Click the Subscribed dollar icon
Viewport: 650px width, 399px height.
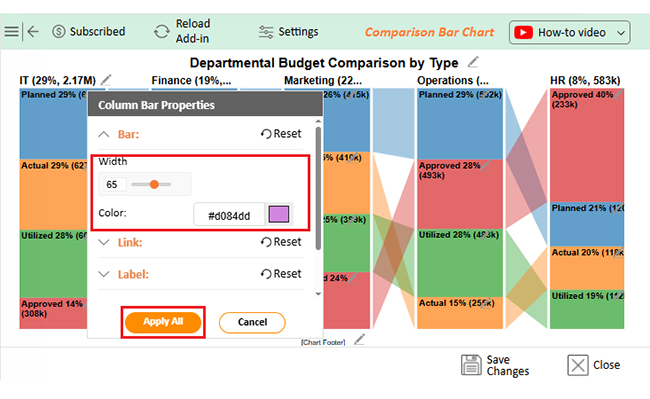[x=58, y=31]
